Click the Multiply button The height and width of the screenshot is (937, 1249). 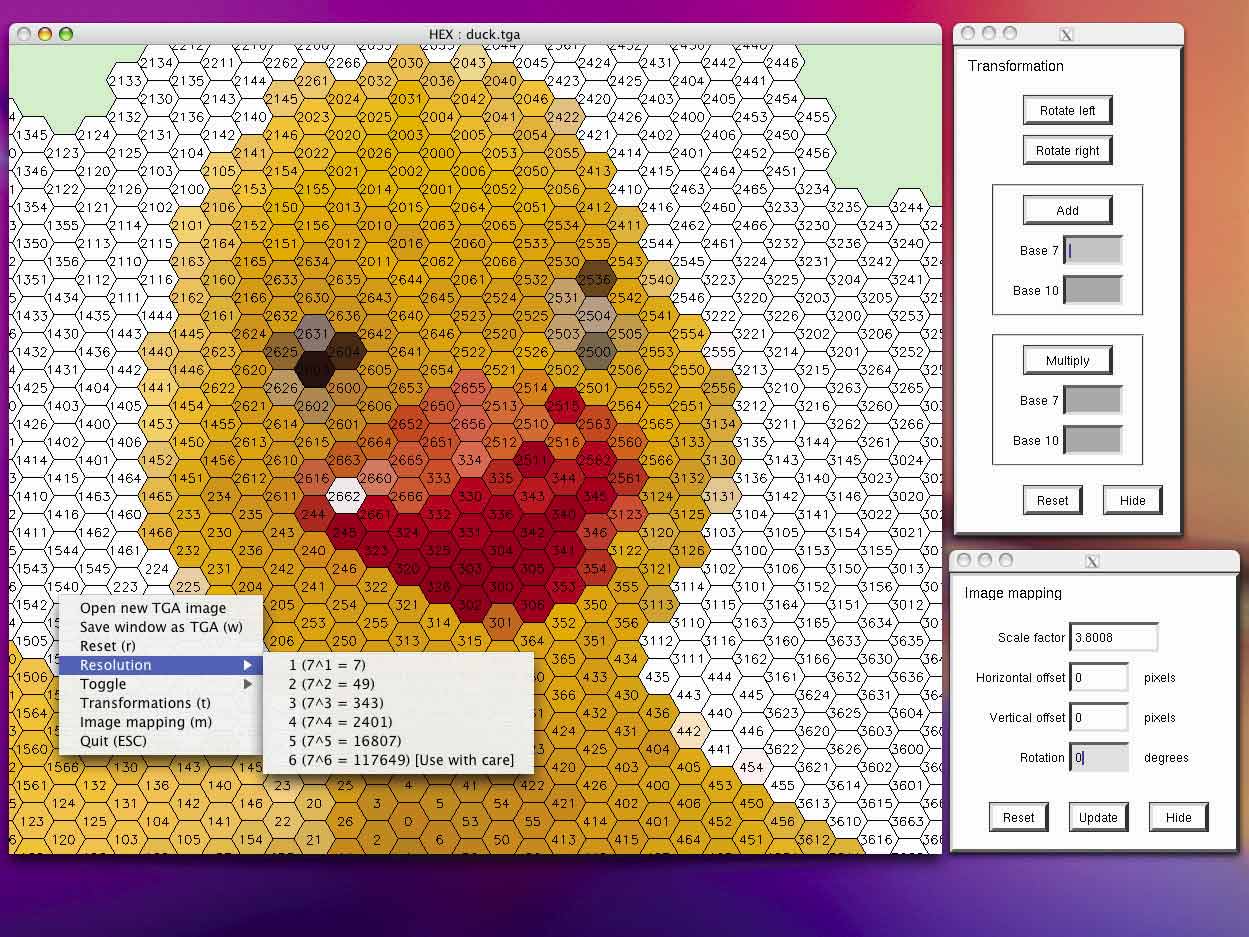1067,361
